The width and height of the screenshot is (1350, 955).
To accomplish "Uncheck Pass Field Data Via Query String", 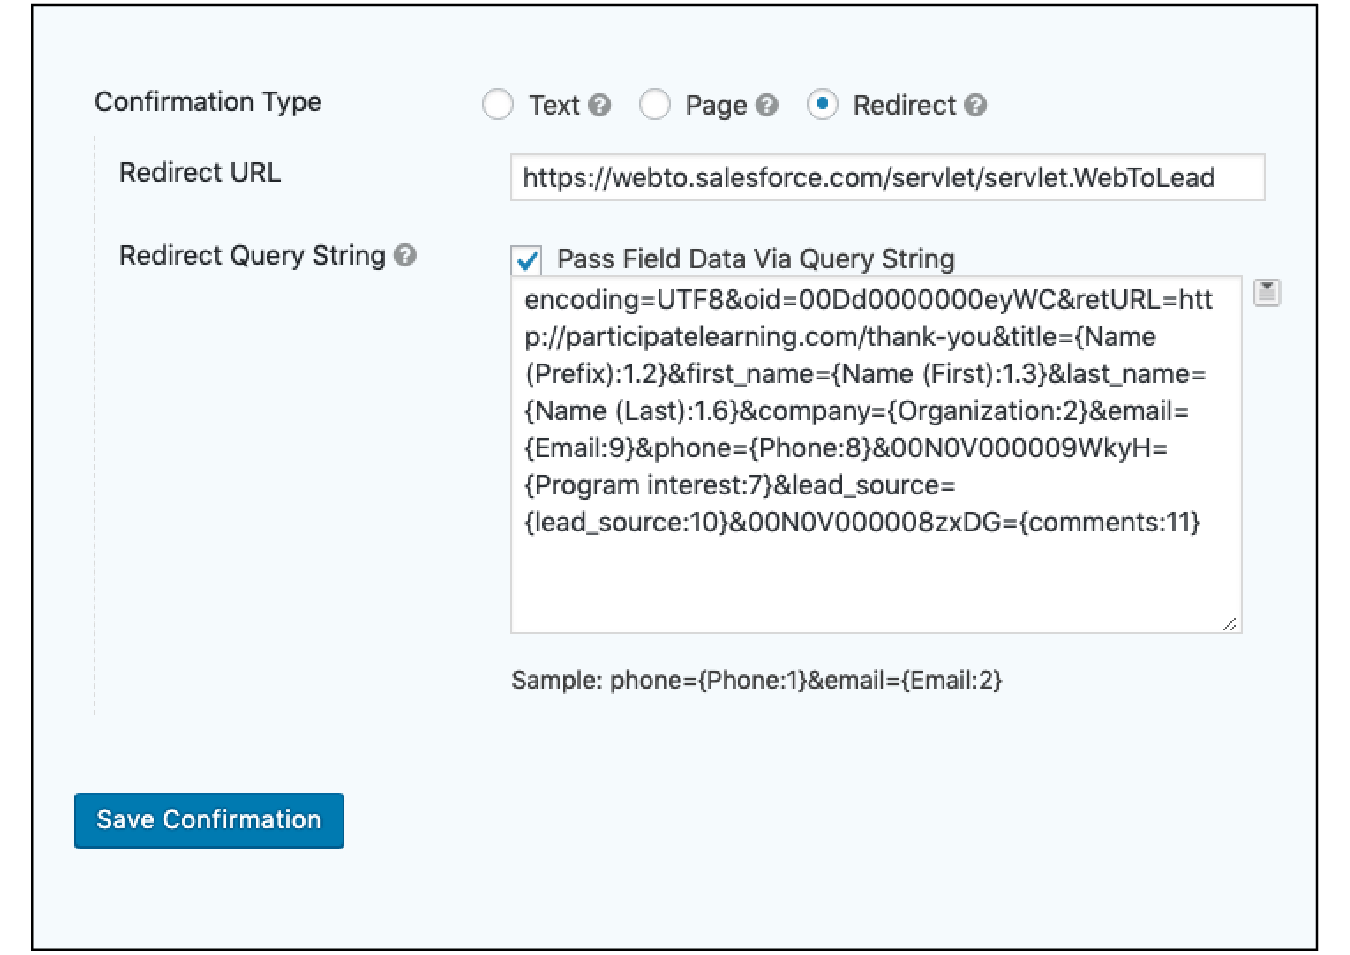I will [x=527, y=259].
